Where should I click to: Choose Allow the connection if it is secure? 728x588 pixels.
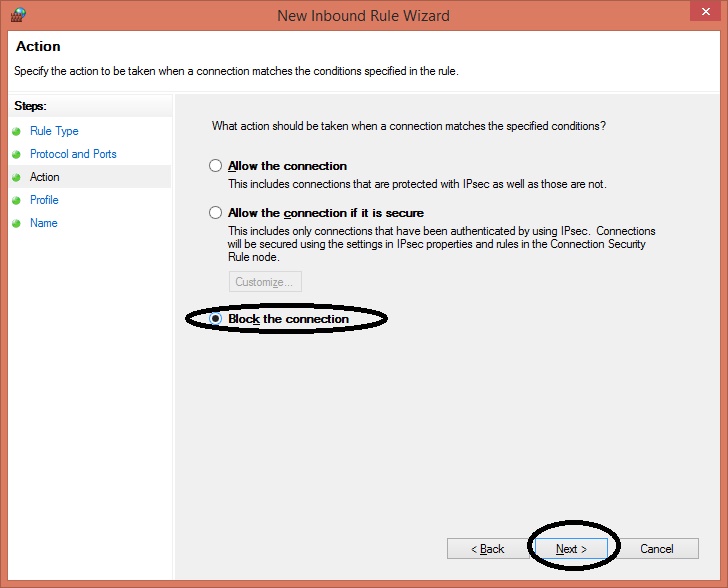215,213
